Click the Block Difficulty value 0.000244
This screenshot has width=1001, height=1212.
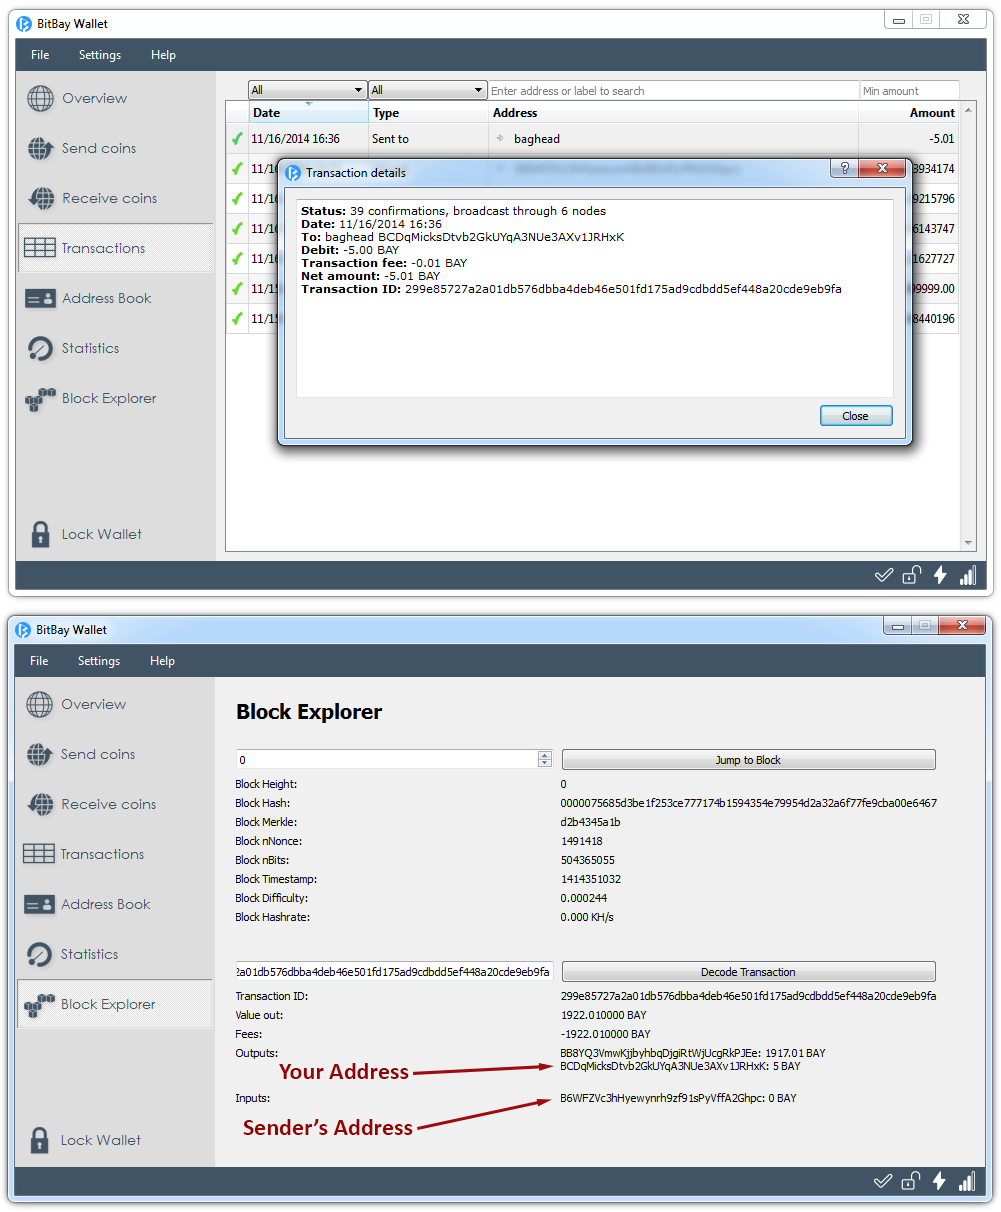584,898
